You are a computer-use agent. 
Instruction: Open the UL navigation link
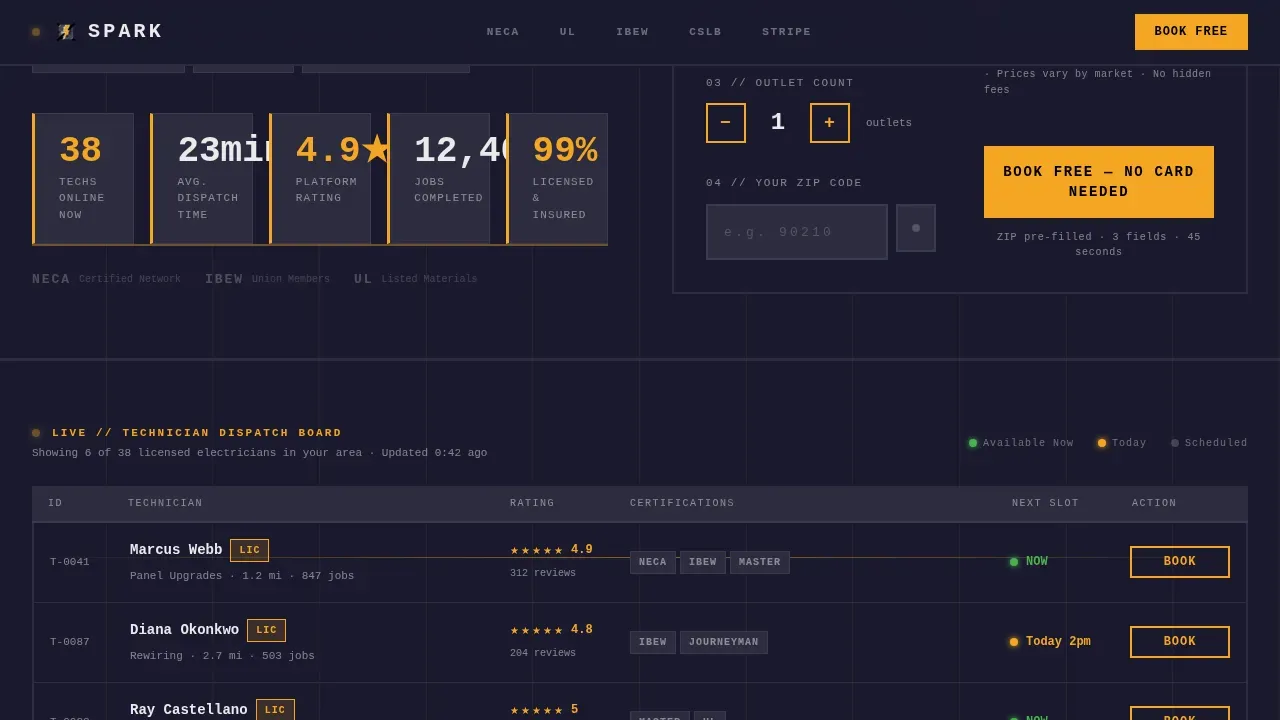[x=568, y=32]
